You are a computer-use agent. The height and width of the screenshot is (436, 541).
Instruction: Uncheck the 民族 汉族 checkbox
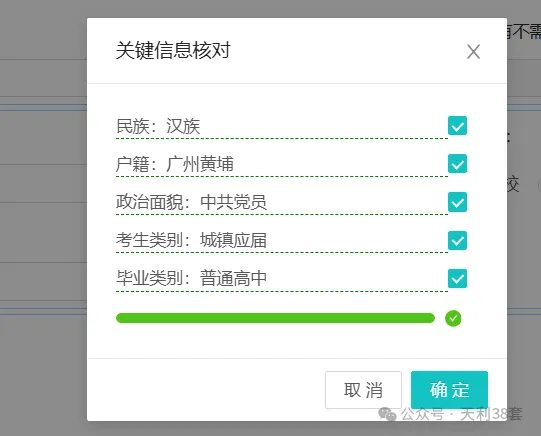[x=458, y=126]
